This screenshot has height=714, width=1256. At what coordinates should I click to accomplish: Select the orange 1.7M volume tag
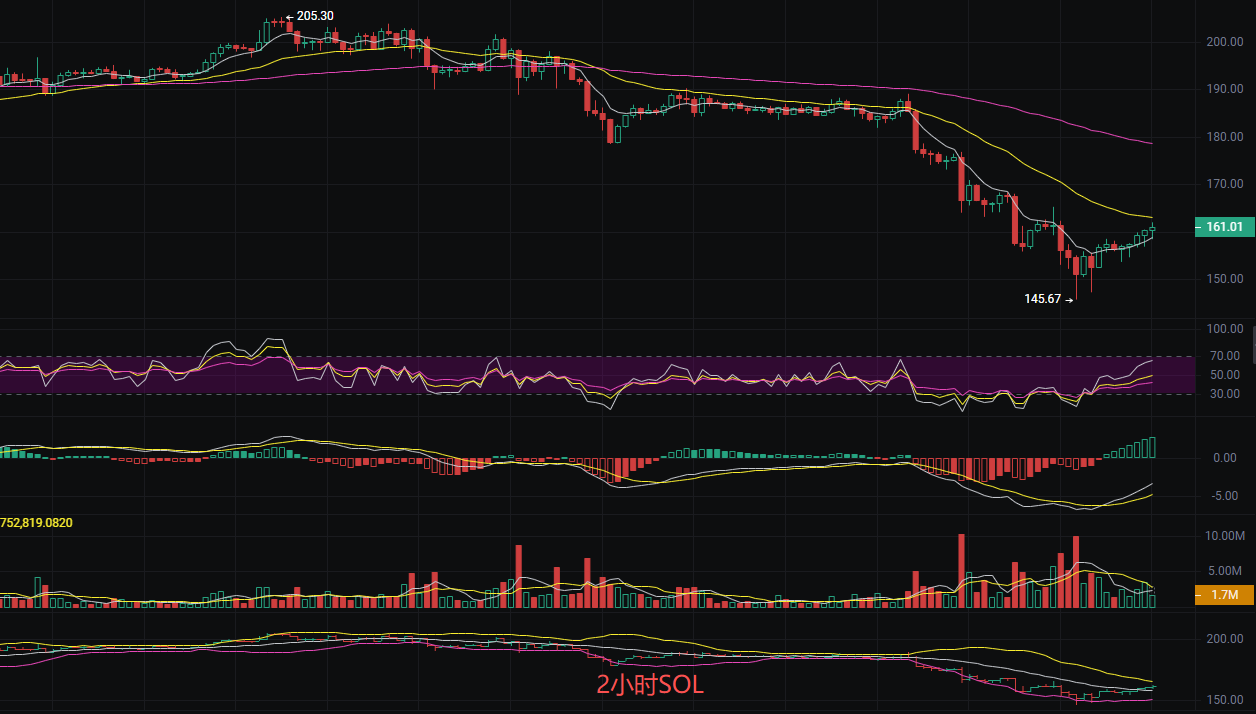1224,596
